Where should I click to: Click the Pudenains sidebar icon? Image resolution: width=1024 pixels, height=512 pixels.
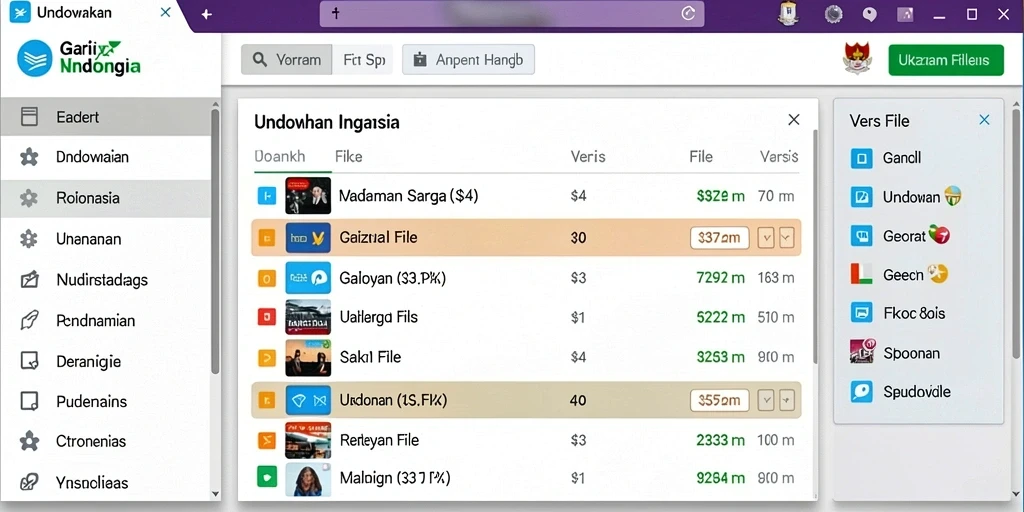pos(29,401)
